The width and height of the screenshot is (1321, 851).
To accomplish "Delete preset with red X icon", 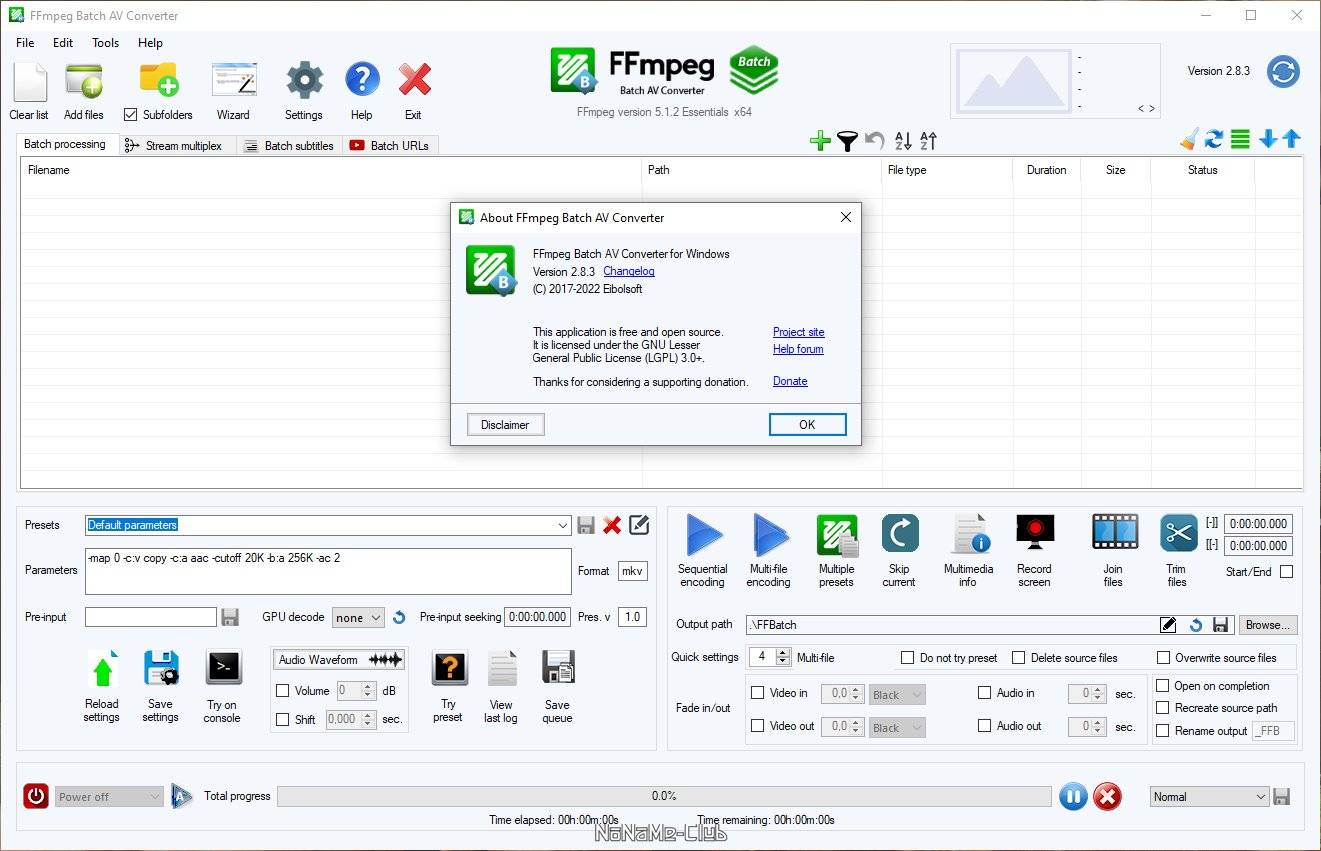I will (x=612, y=525).
